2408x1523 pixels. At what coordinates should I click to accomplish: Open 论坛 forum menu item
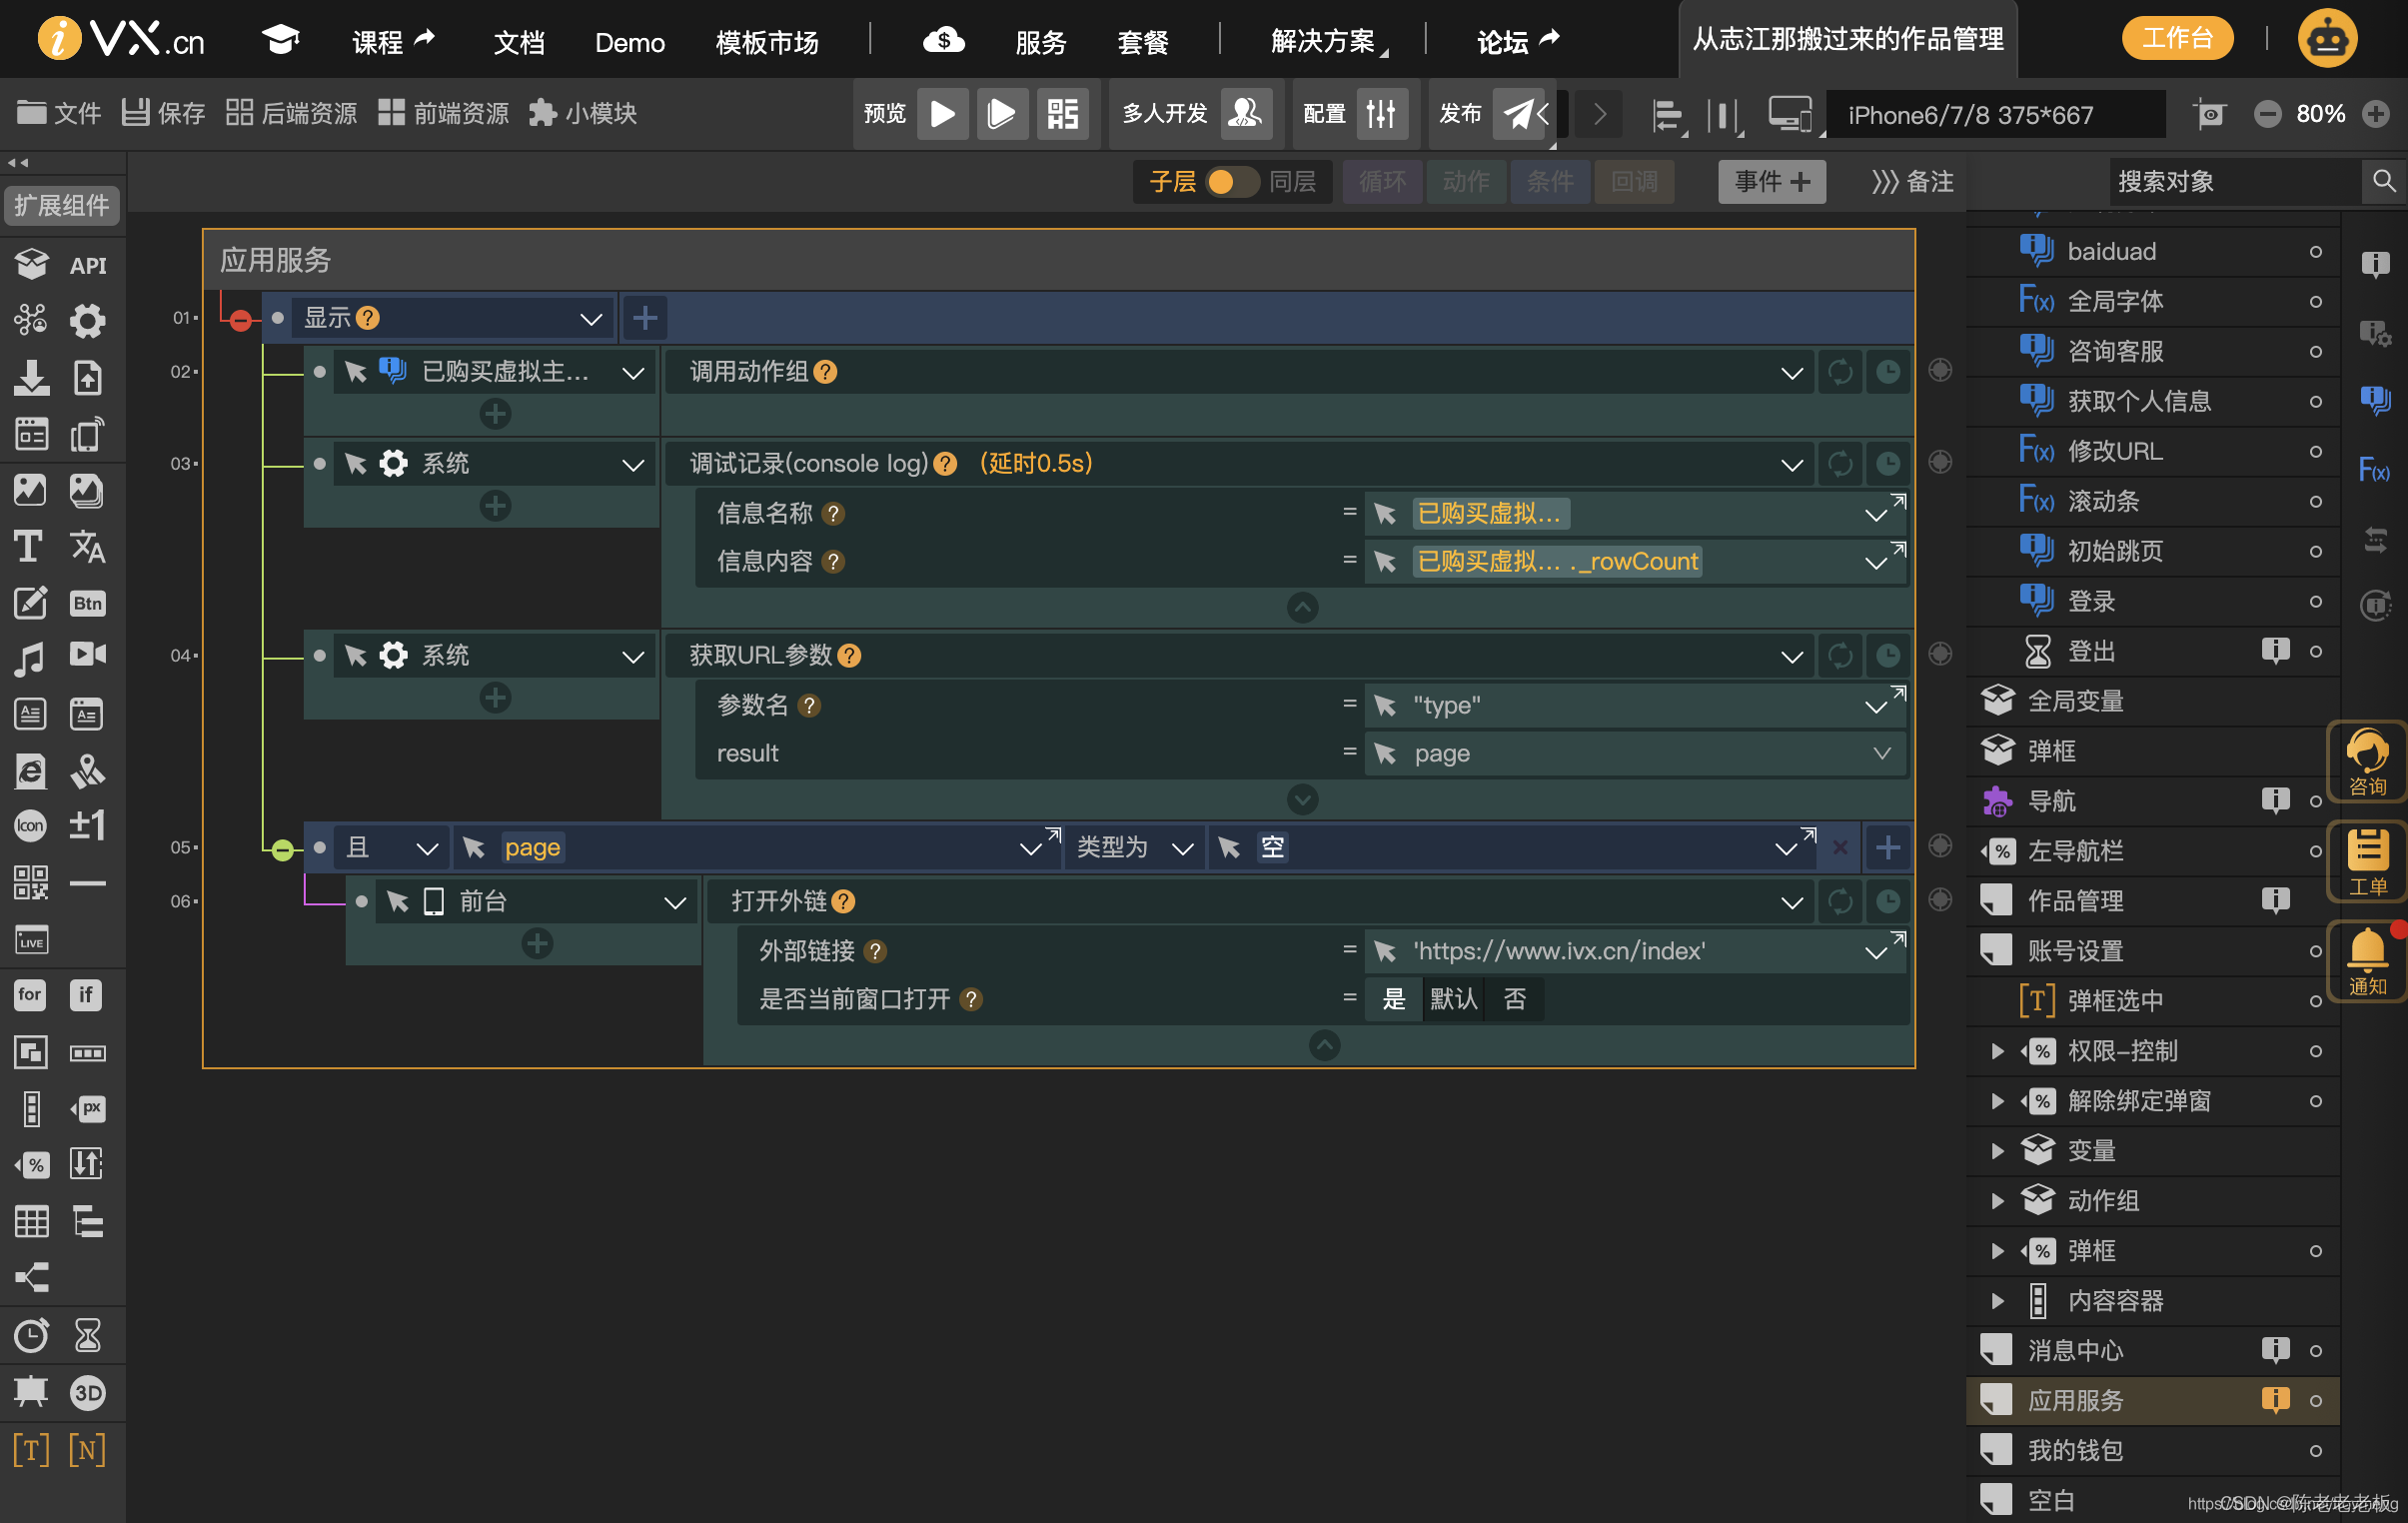click(1505, 40)
